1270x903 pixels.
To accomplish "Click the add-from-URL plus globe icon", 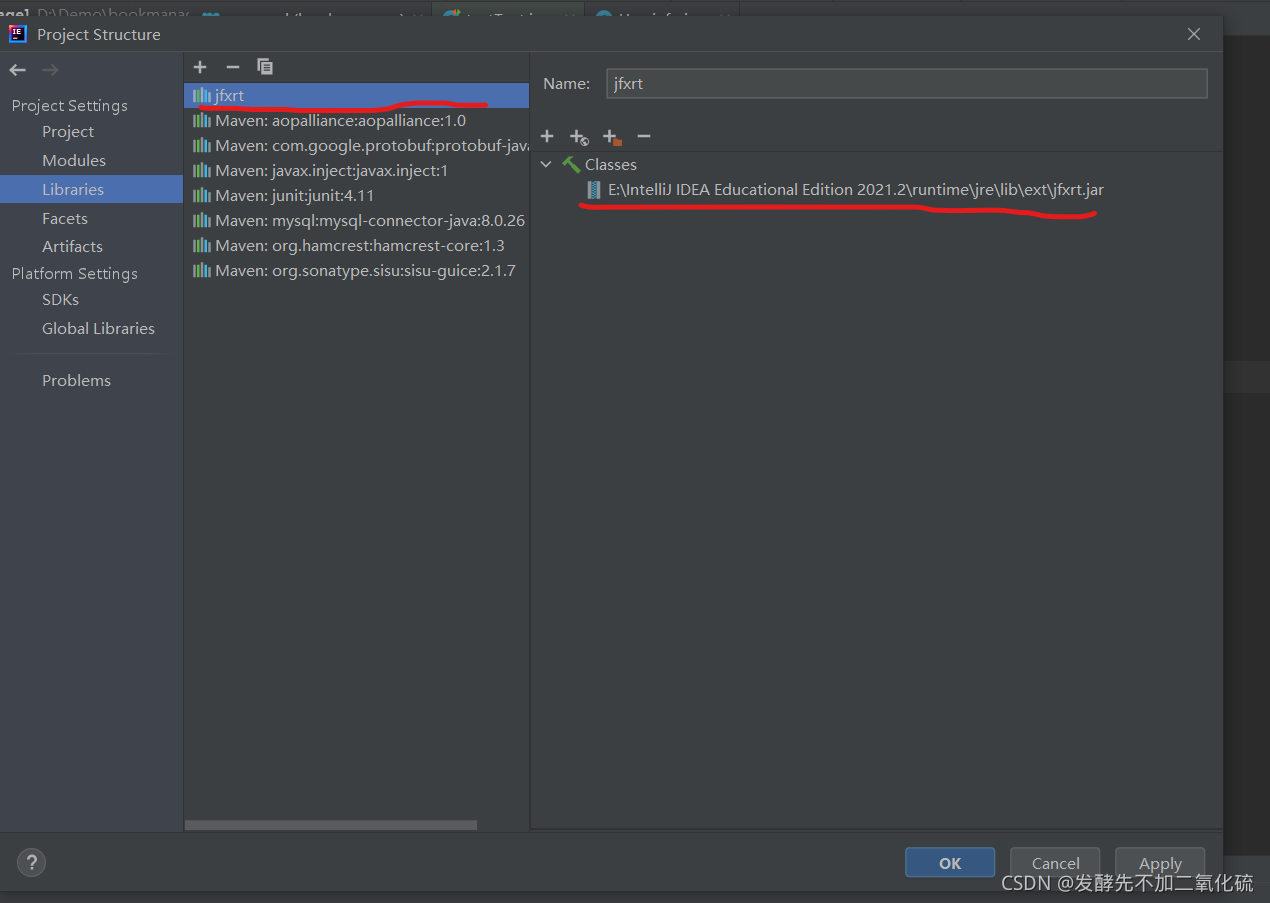I will 579,137.
